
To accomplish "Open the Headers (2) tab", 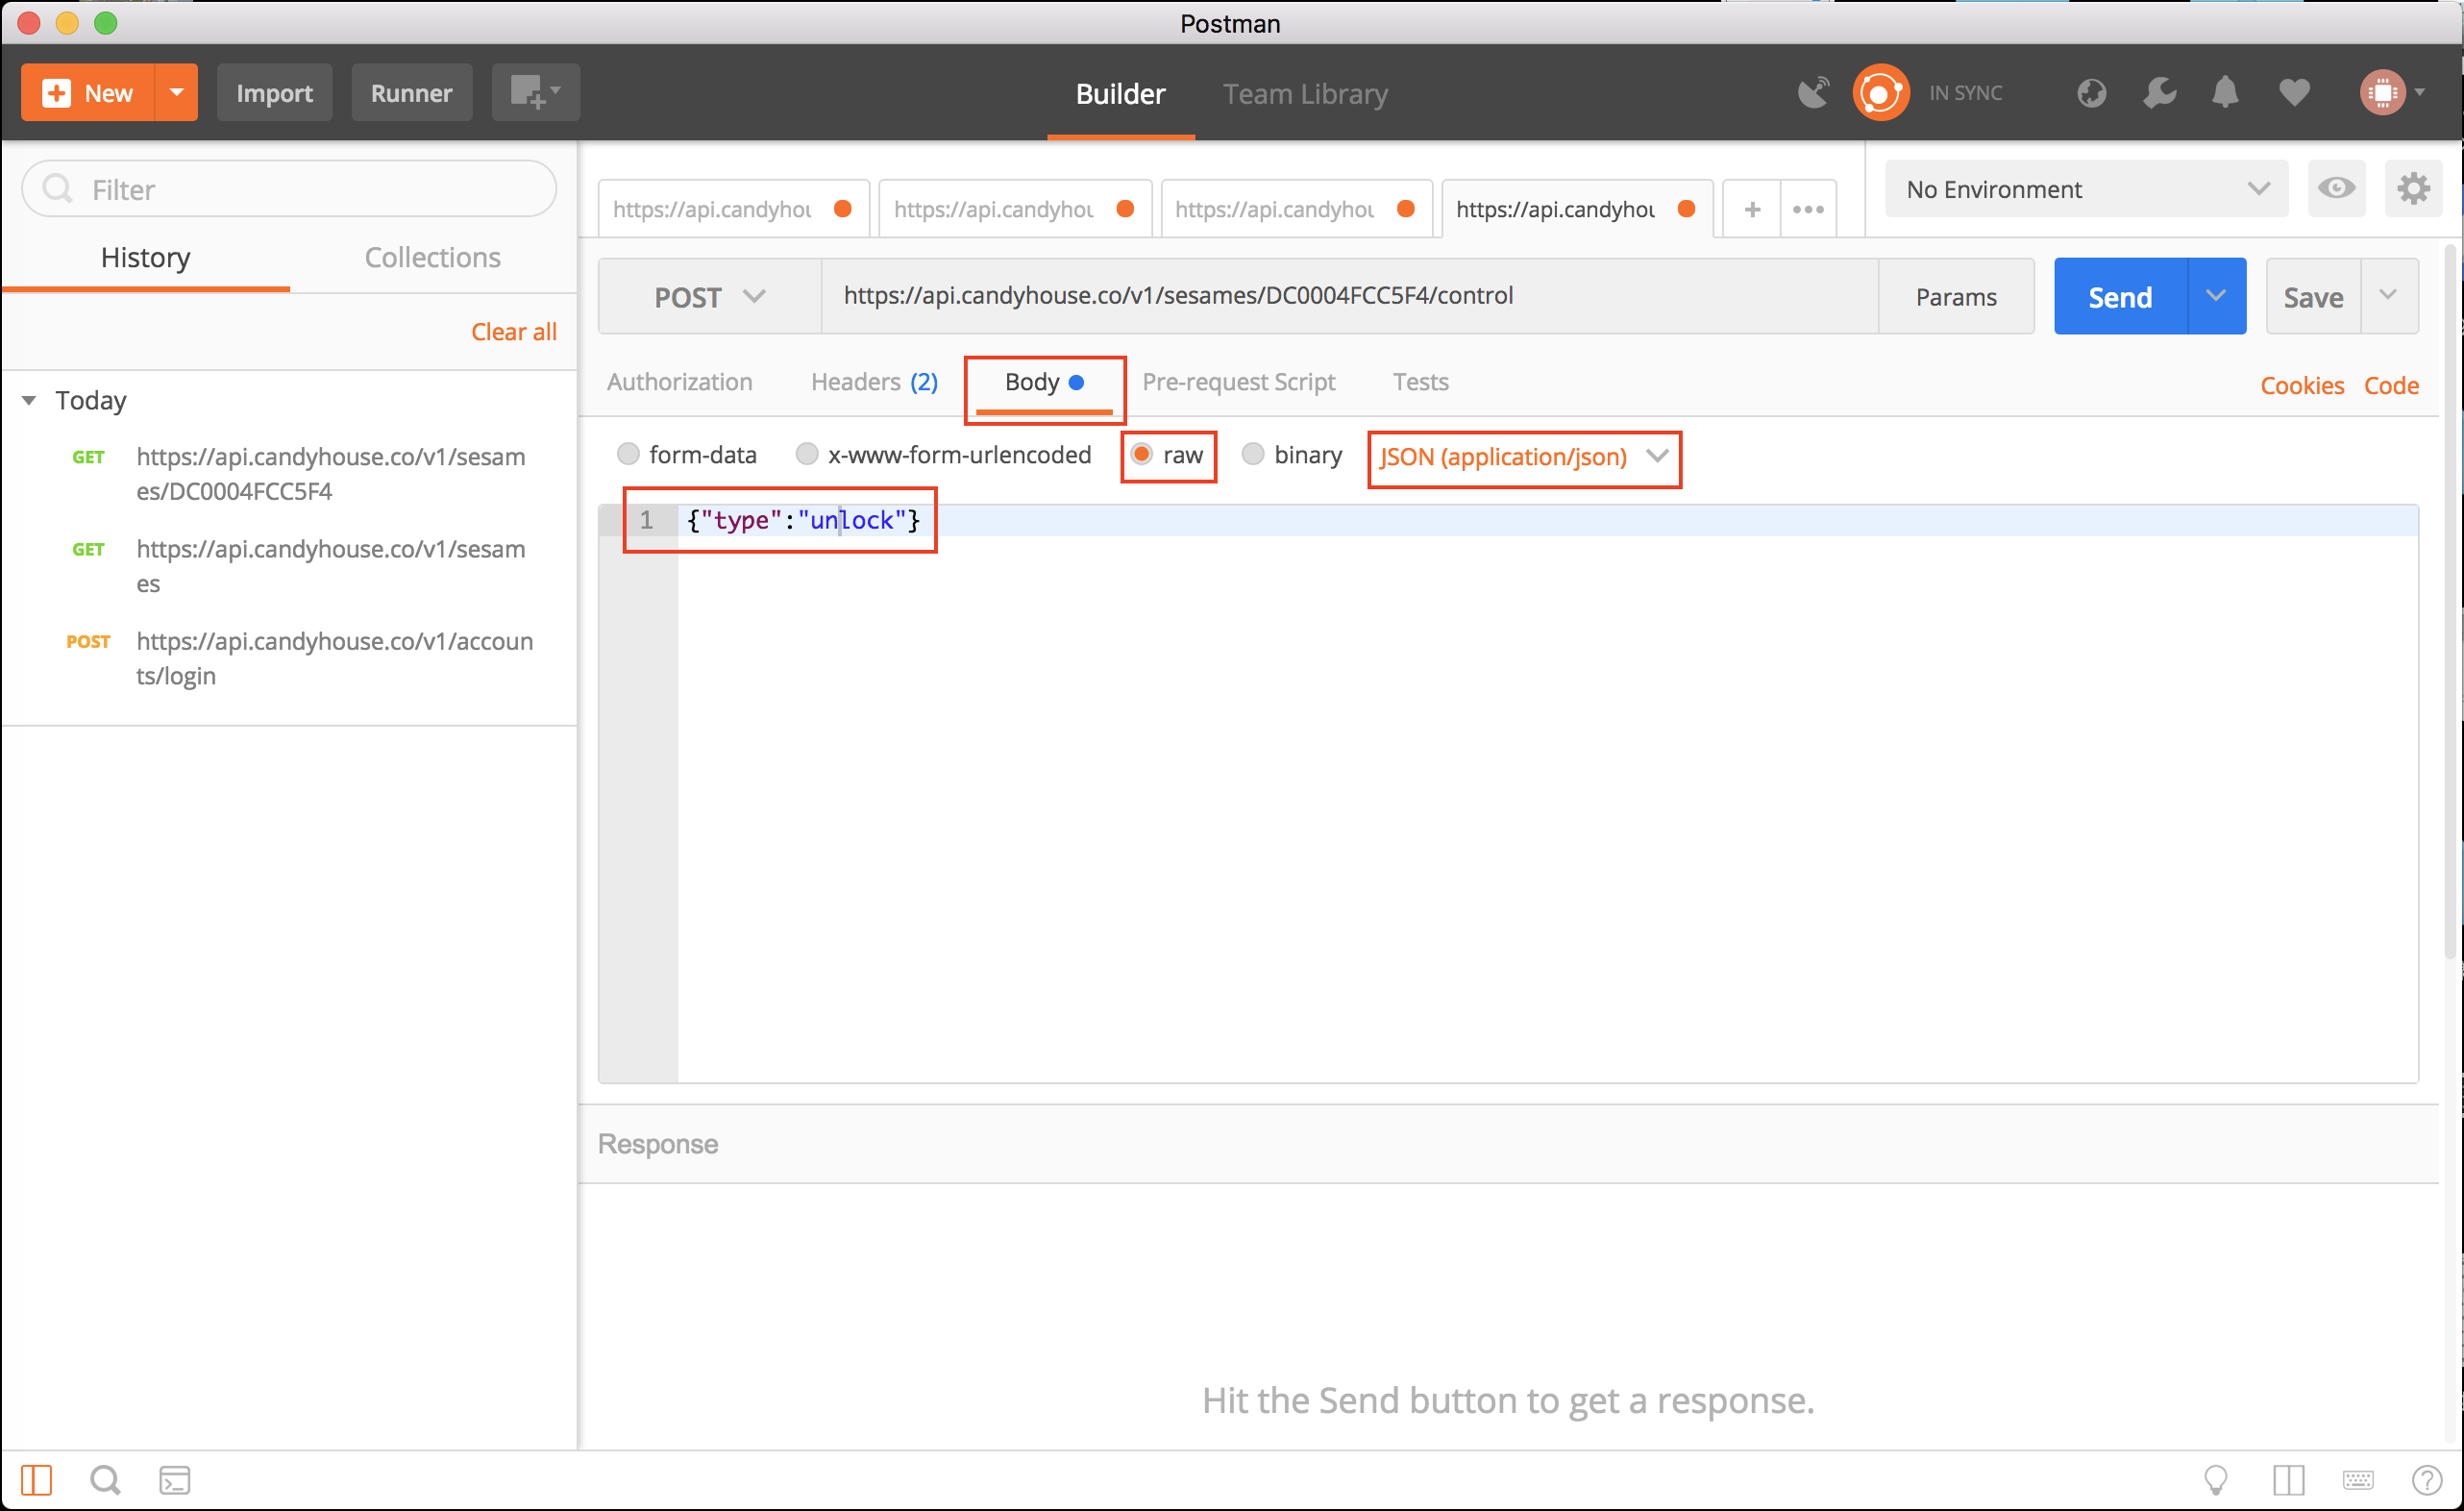I will click(x=874, y=382).
